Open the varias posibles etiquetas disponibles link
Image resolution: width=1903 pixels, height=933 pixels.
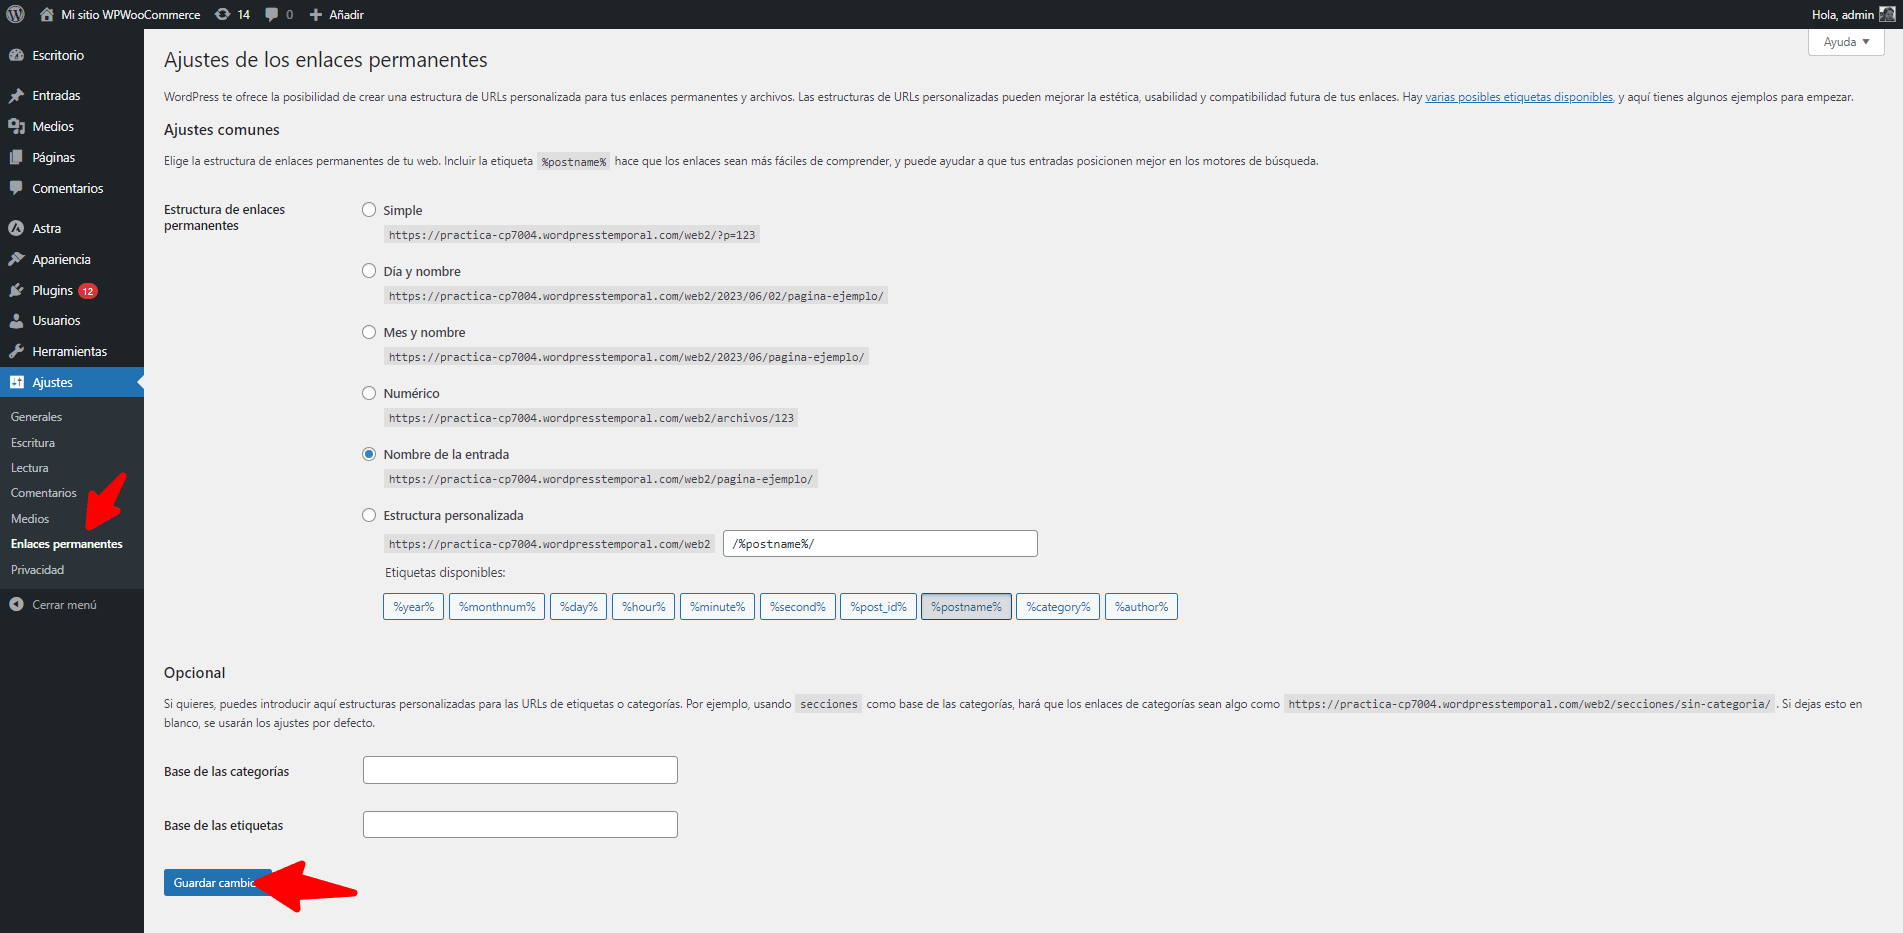[1519, 97]
